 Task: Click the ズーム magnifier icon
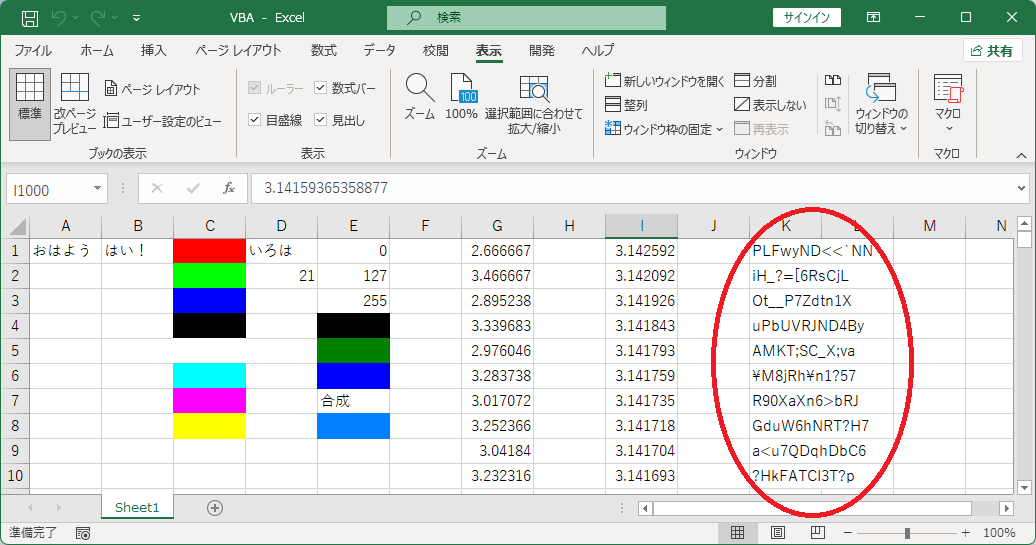(x=420, y=88)
